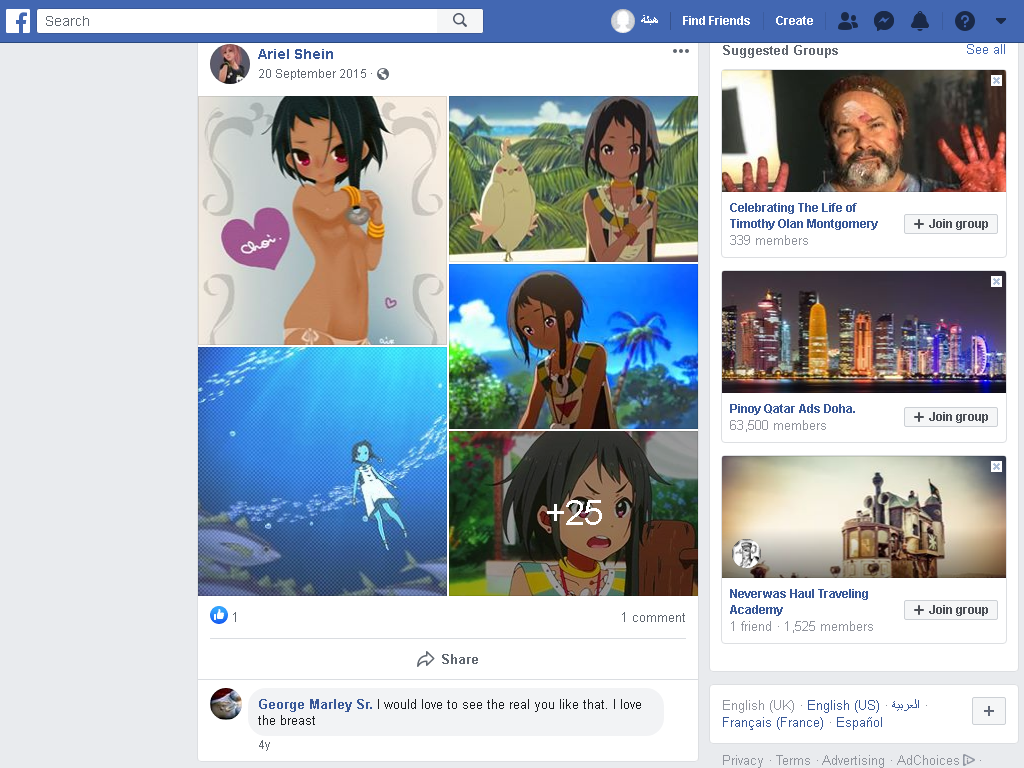Click the Facebook logo icon

coord(18,21)
